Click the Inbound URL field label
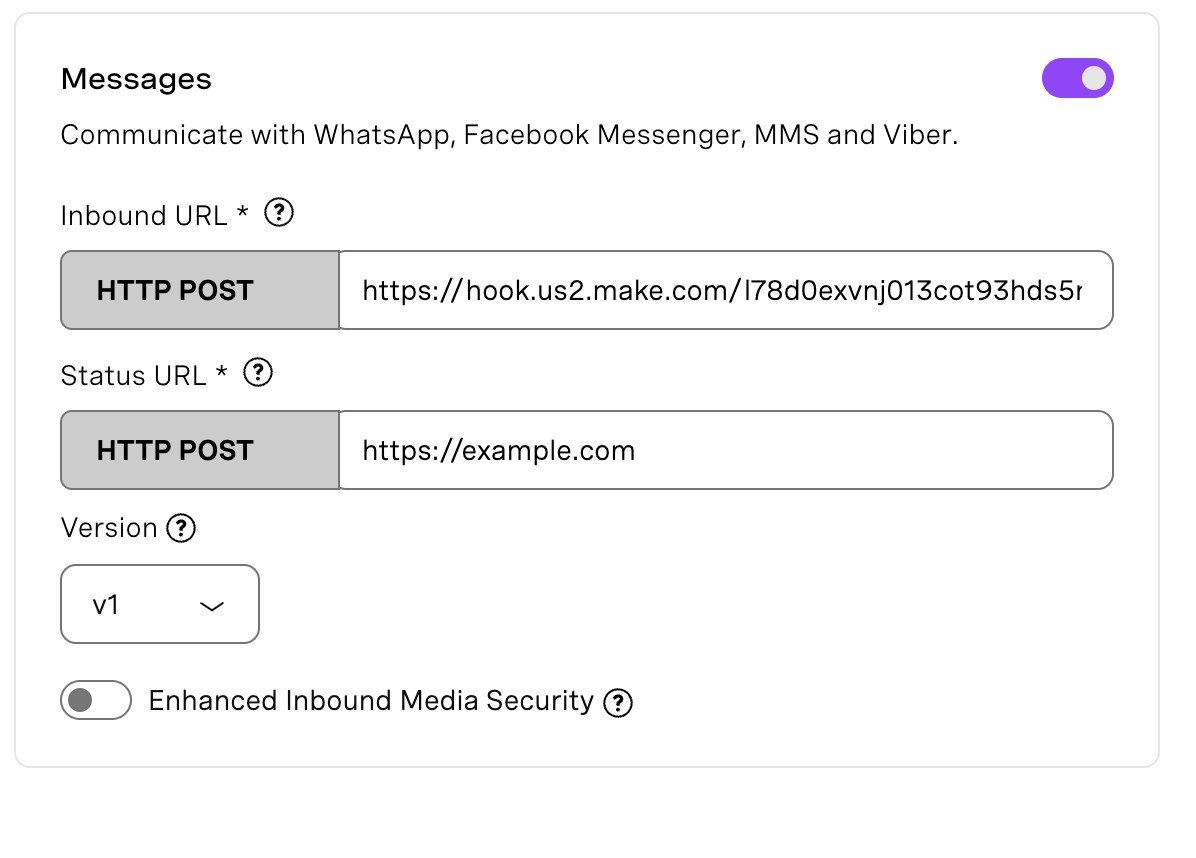 [x=144, y=215]
